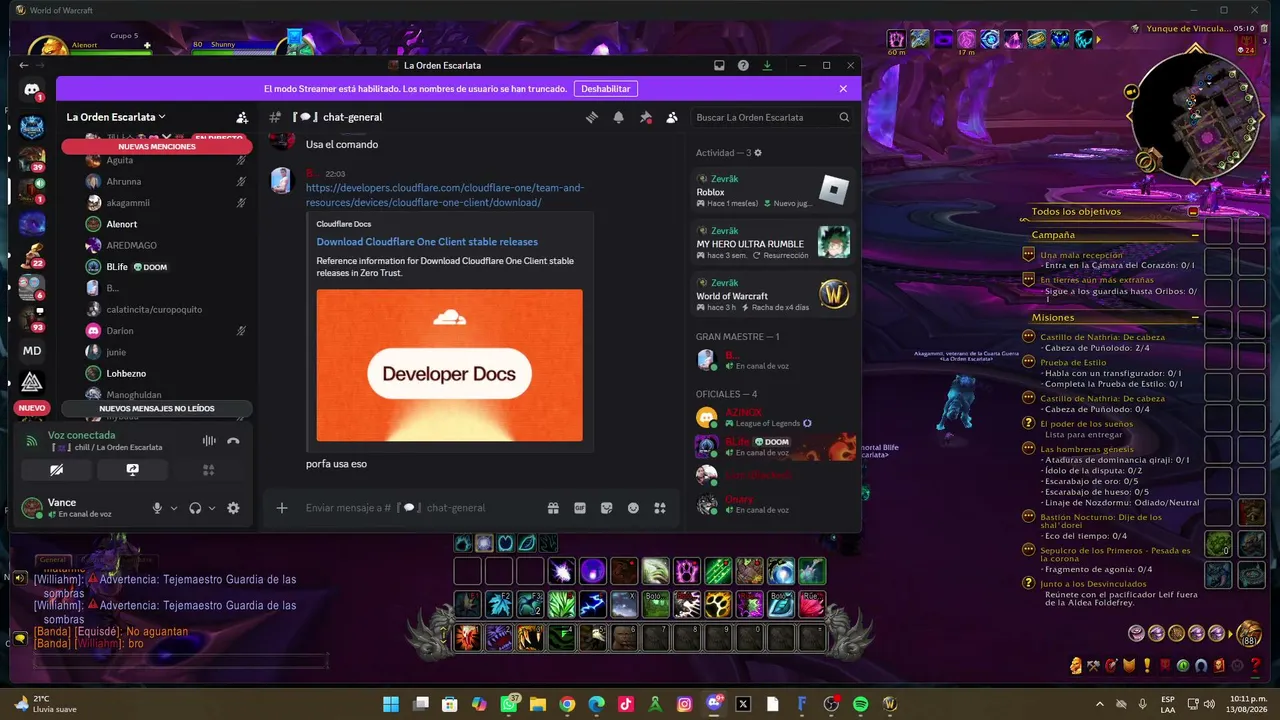Open Google Chrome from the taskbar

point(567,704)
